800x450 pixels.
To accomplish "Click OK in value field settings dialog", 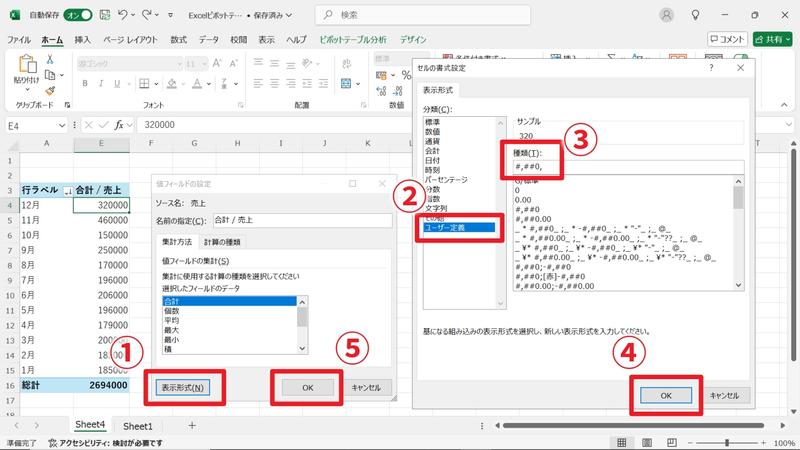I will (x=308, y=388).
